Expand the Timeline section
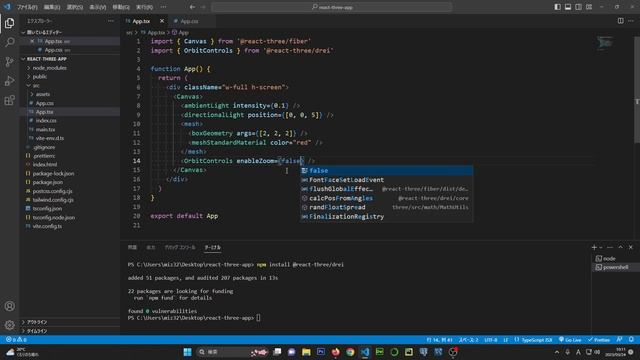This screenshot has width=640, height=360. [x=37, y=331]
